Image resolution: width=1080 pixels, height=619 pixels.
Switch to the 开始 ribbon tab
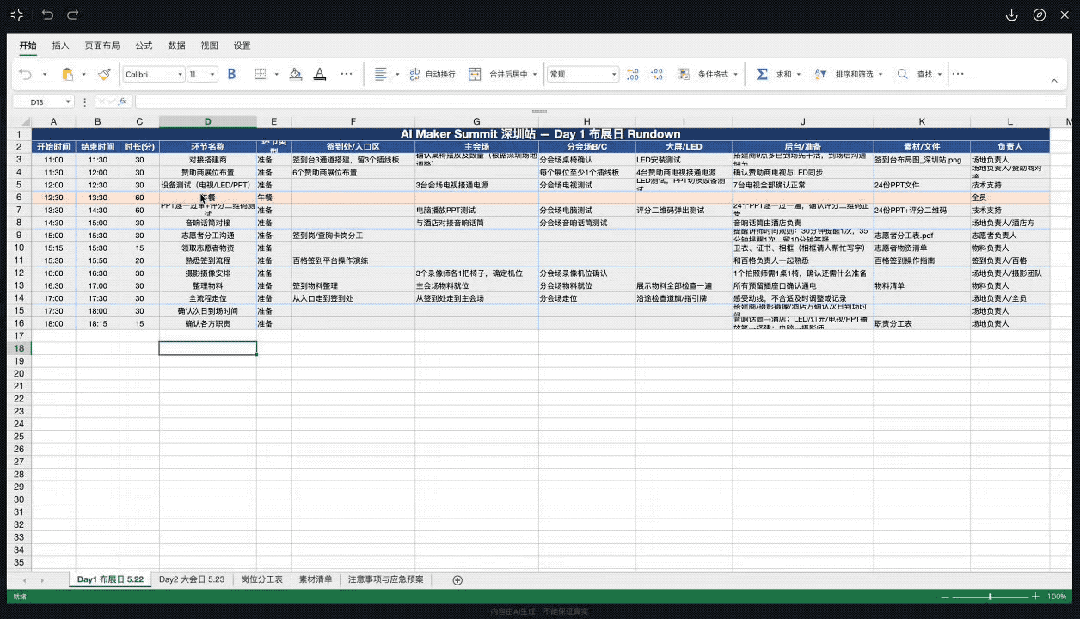pyautogui.click(x=28, y=45)
